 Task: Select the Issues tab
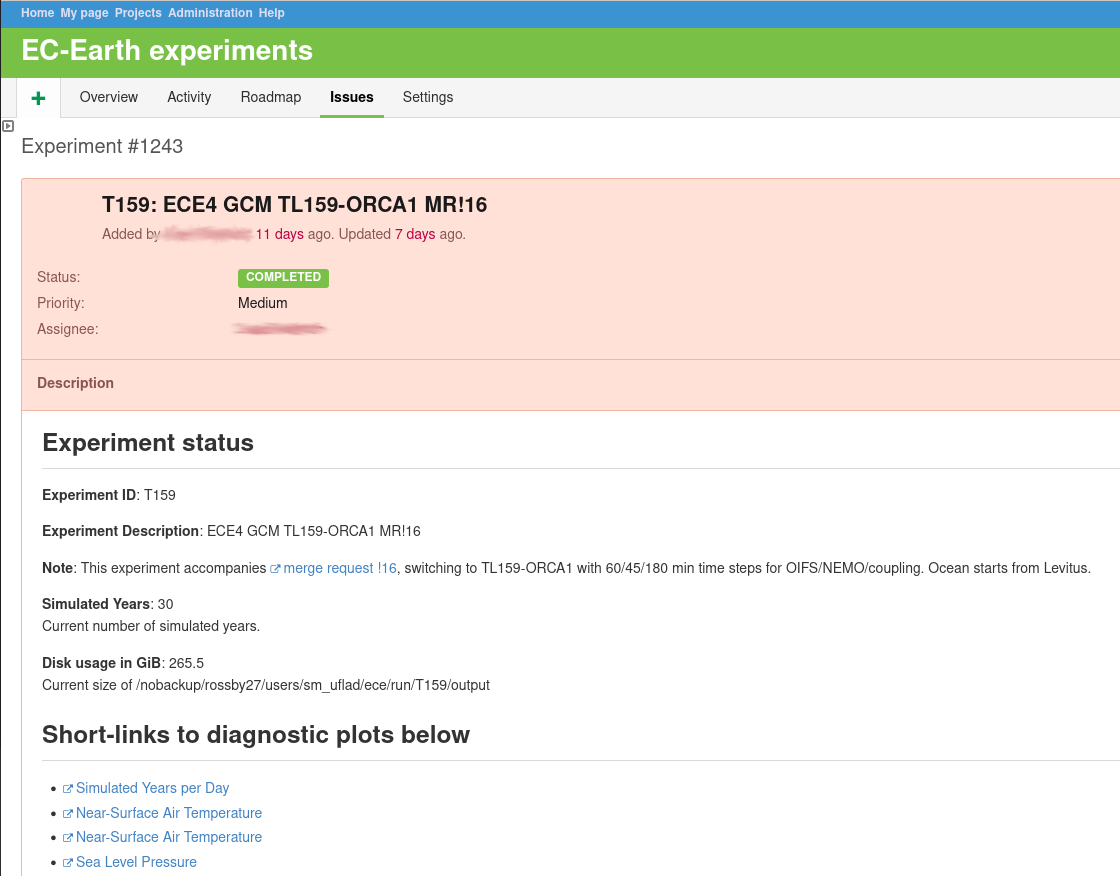tap(351, 97)
